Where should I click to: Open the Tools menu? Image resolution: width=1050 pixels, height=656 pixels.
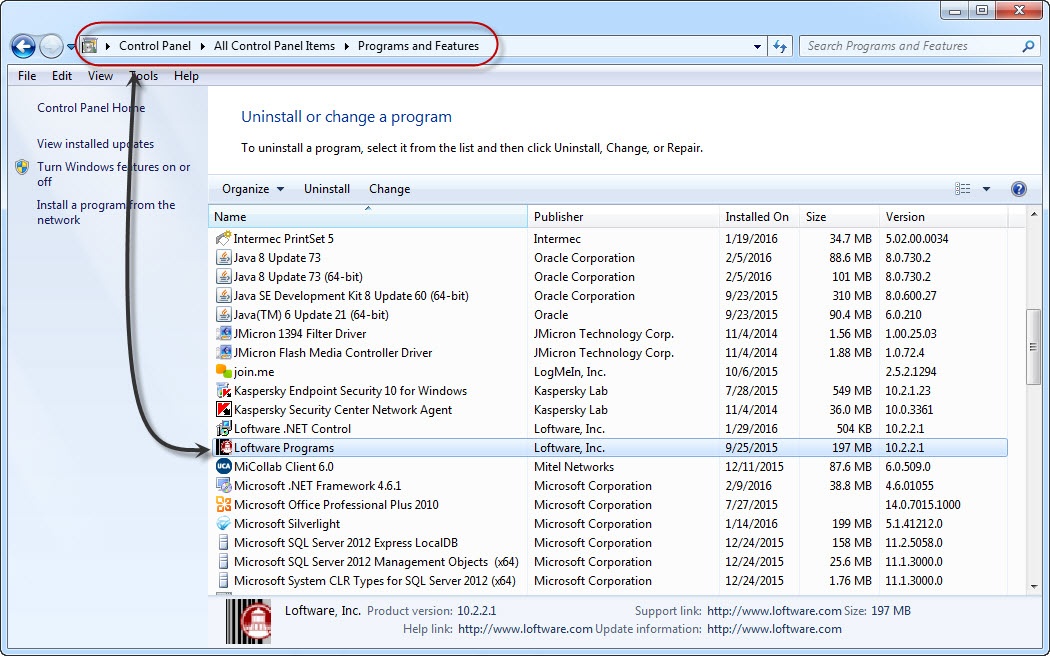click(x=143, y=76)
